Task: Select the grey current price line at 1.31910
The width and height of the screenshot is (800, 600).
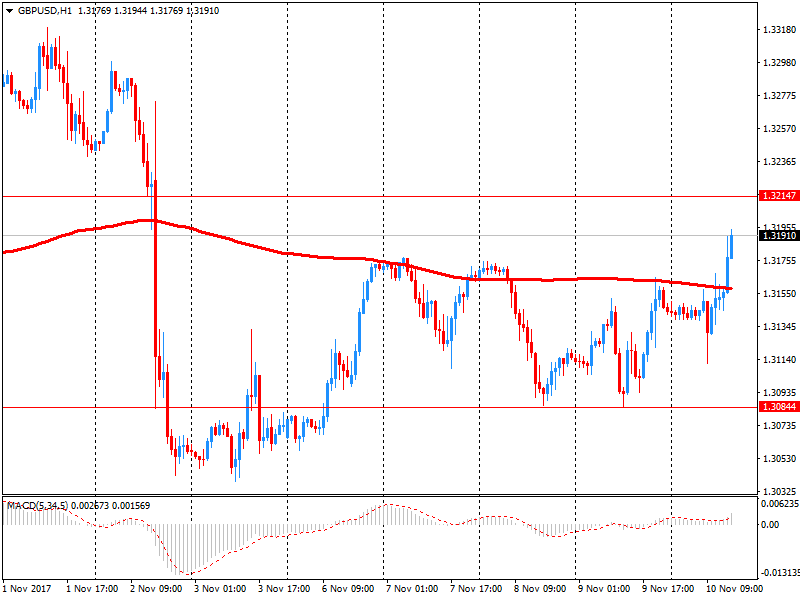Action: (380, 235)
